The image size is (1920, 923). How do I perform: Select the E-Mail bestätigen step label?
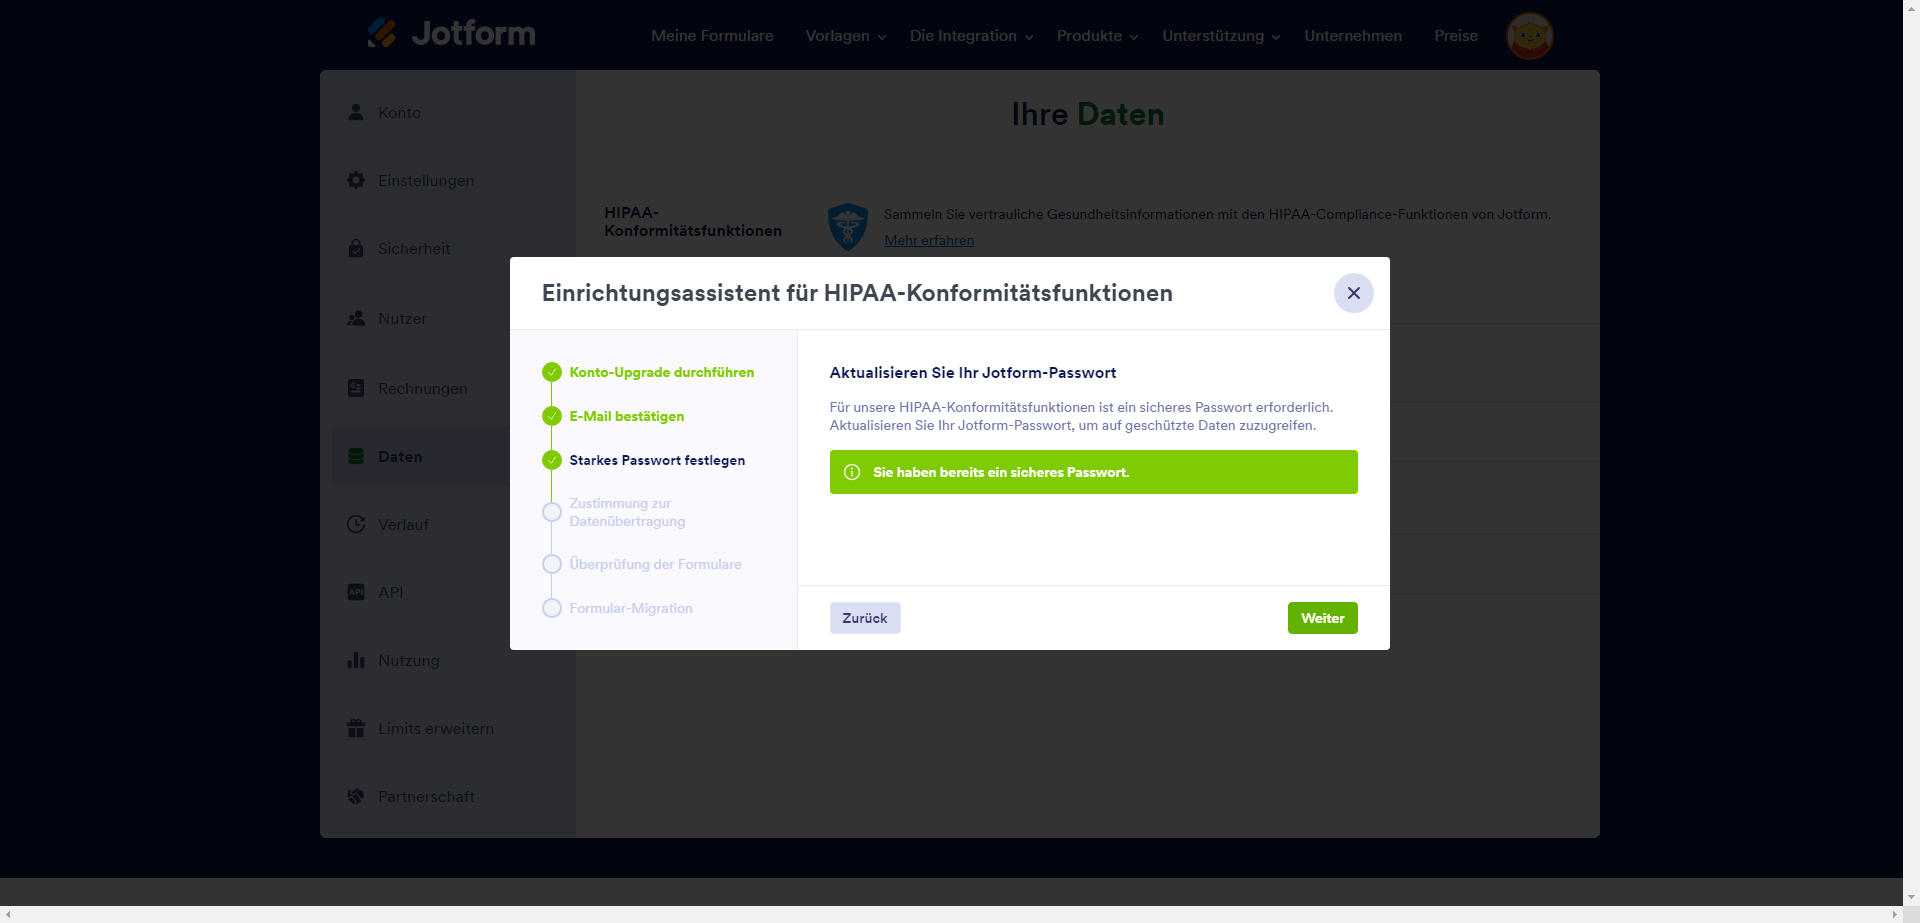coord(627,416)
